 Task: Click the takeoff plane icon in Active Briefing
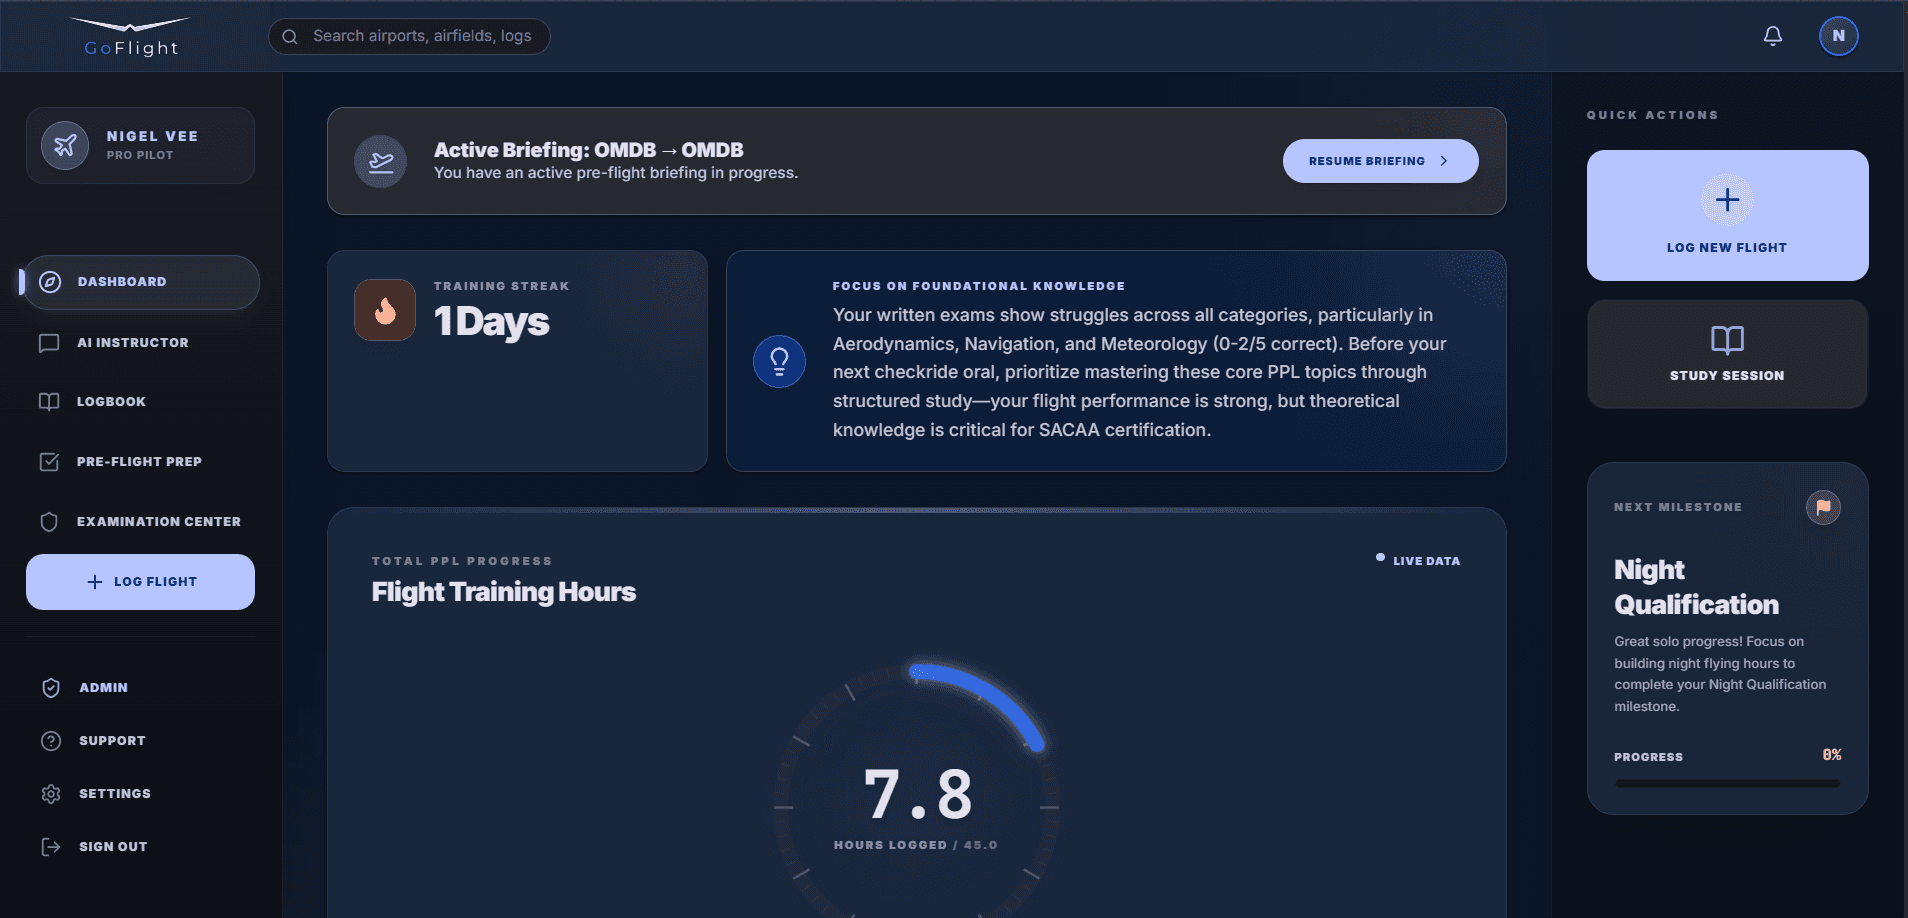(381, 161)
